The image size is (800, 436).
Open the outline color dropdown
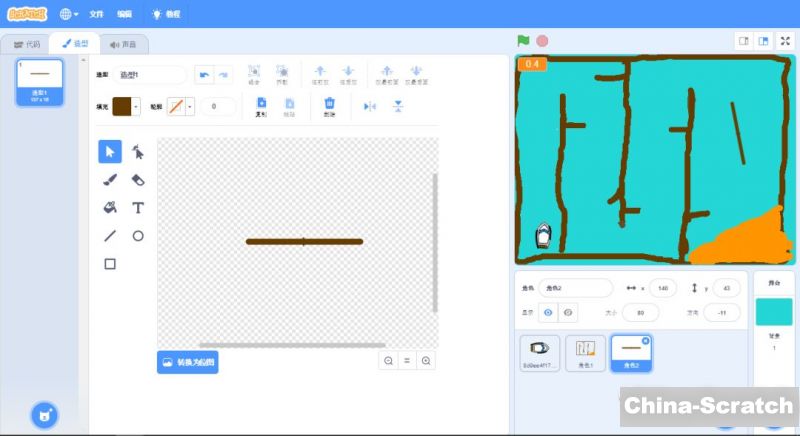[190, 106]
